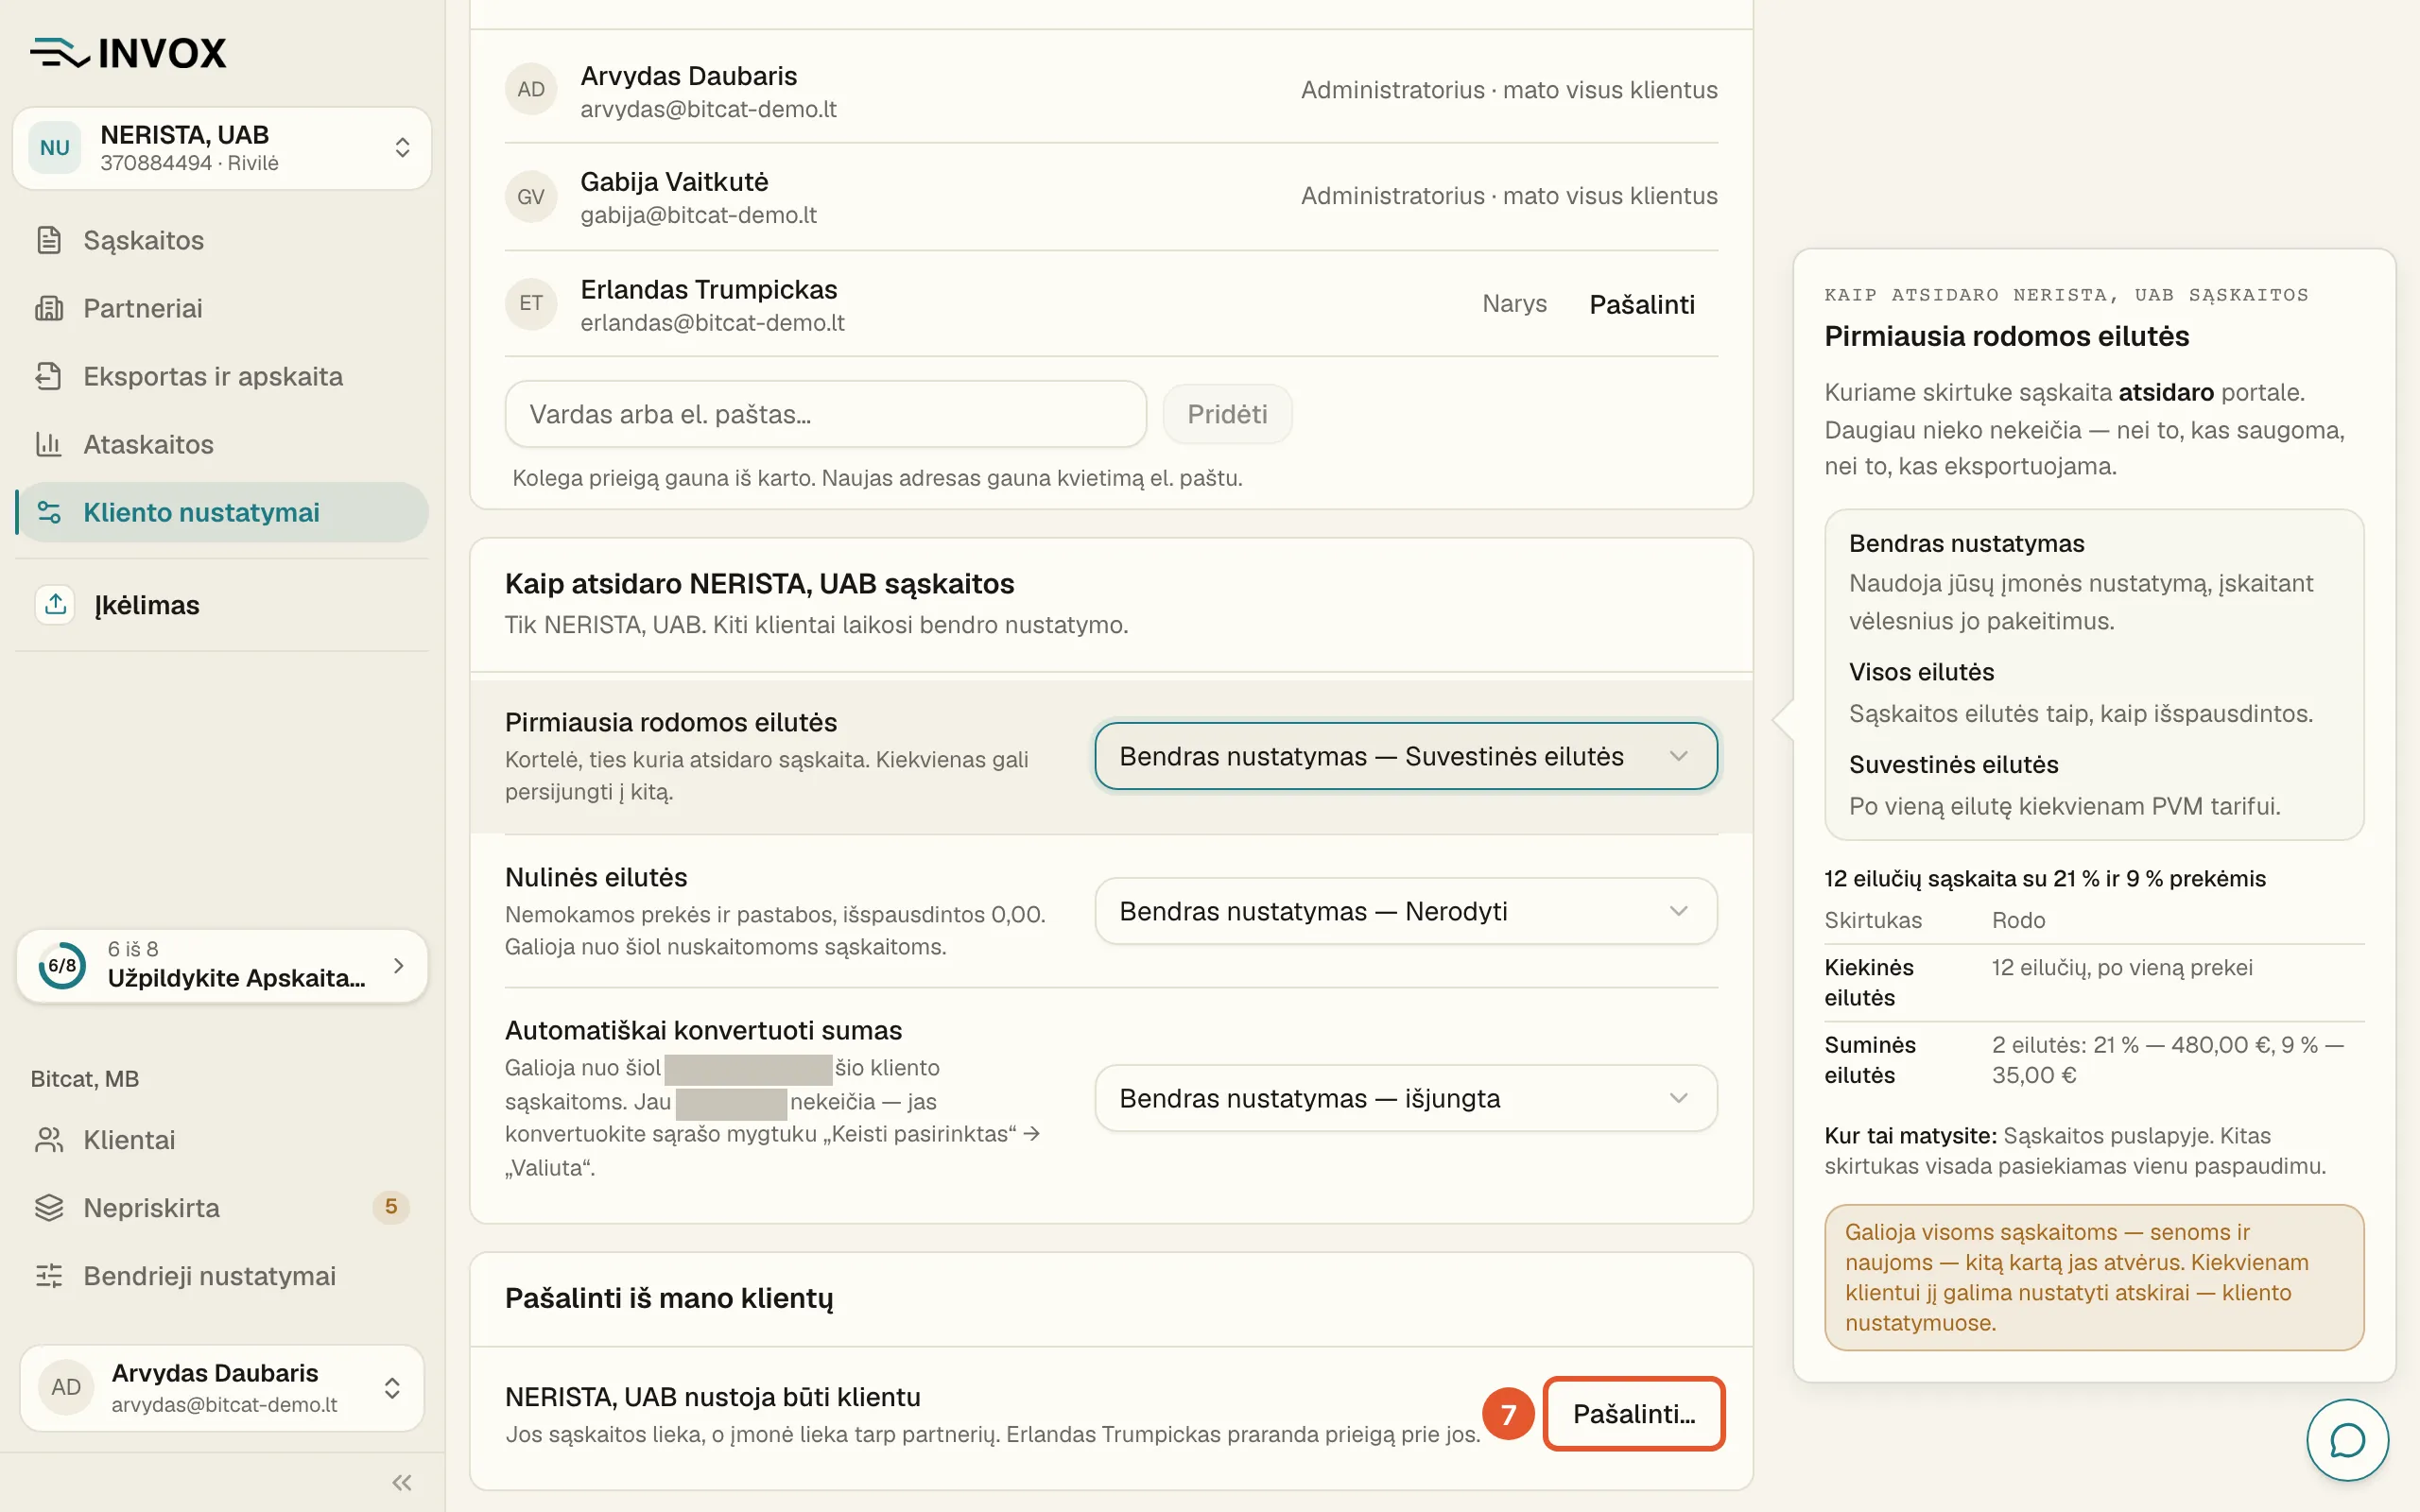Go to Partneriai page

click(x=222, y=308)
